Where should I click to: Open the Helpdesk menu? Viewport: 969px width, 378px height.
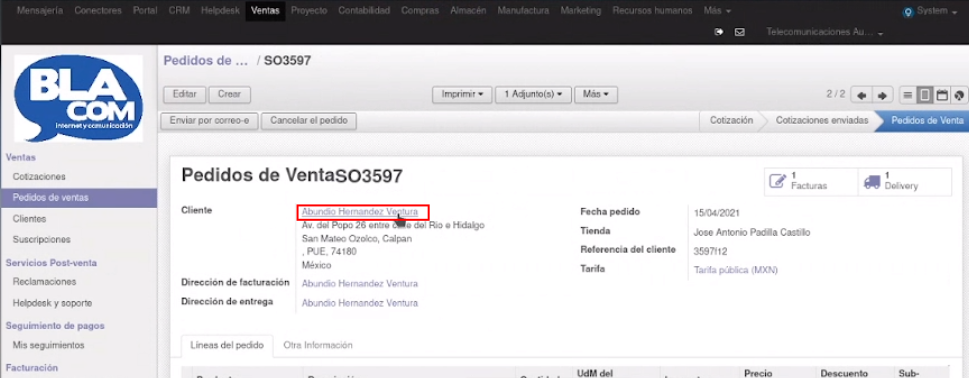pos(220,11)
